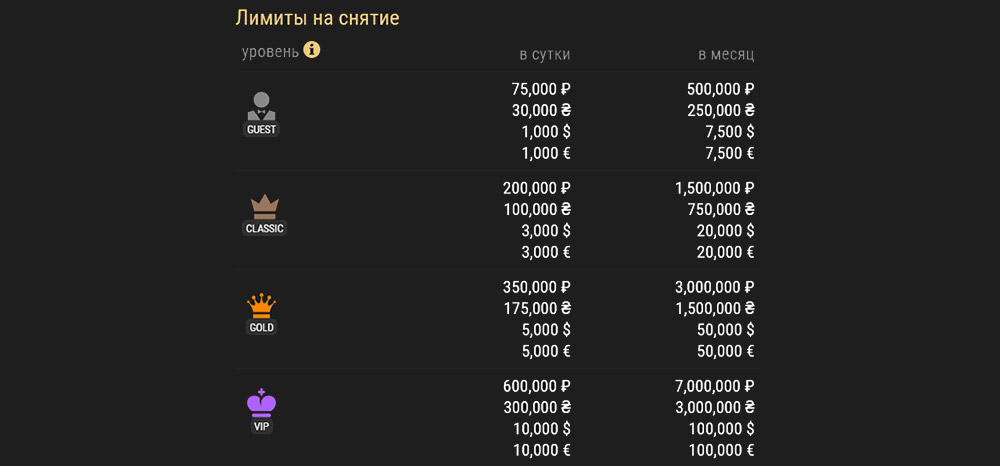The width and height of the screenshot is (1000, 466).
Task: Click Guest daily limit 75,000 ₽
Action: pyautogui.click(x=540, y=88)
